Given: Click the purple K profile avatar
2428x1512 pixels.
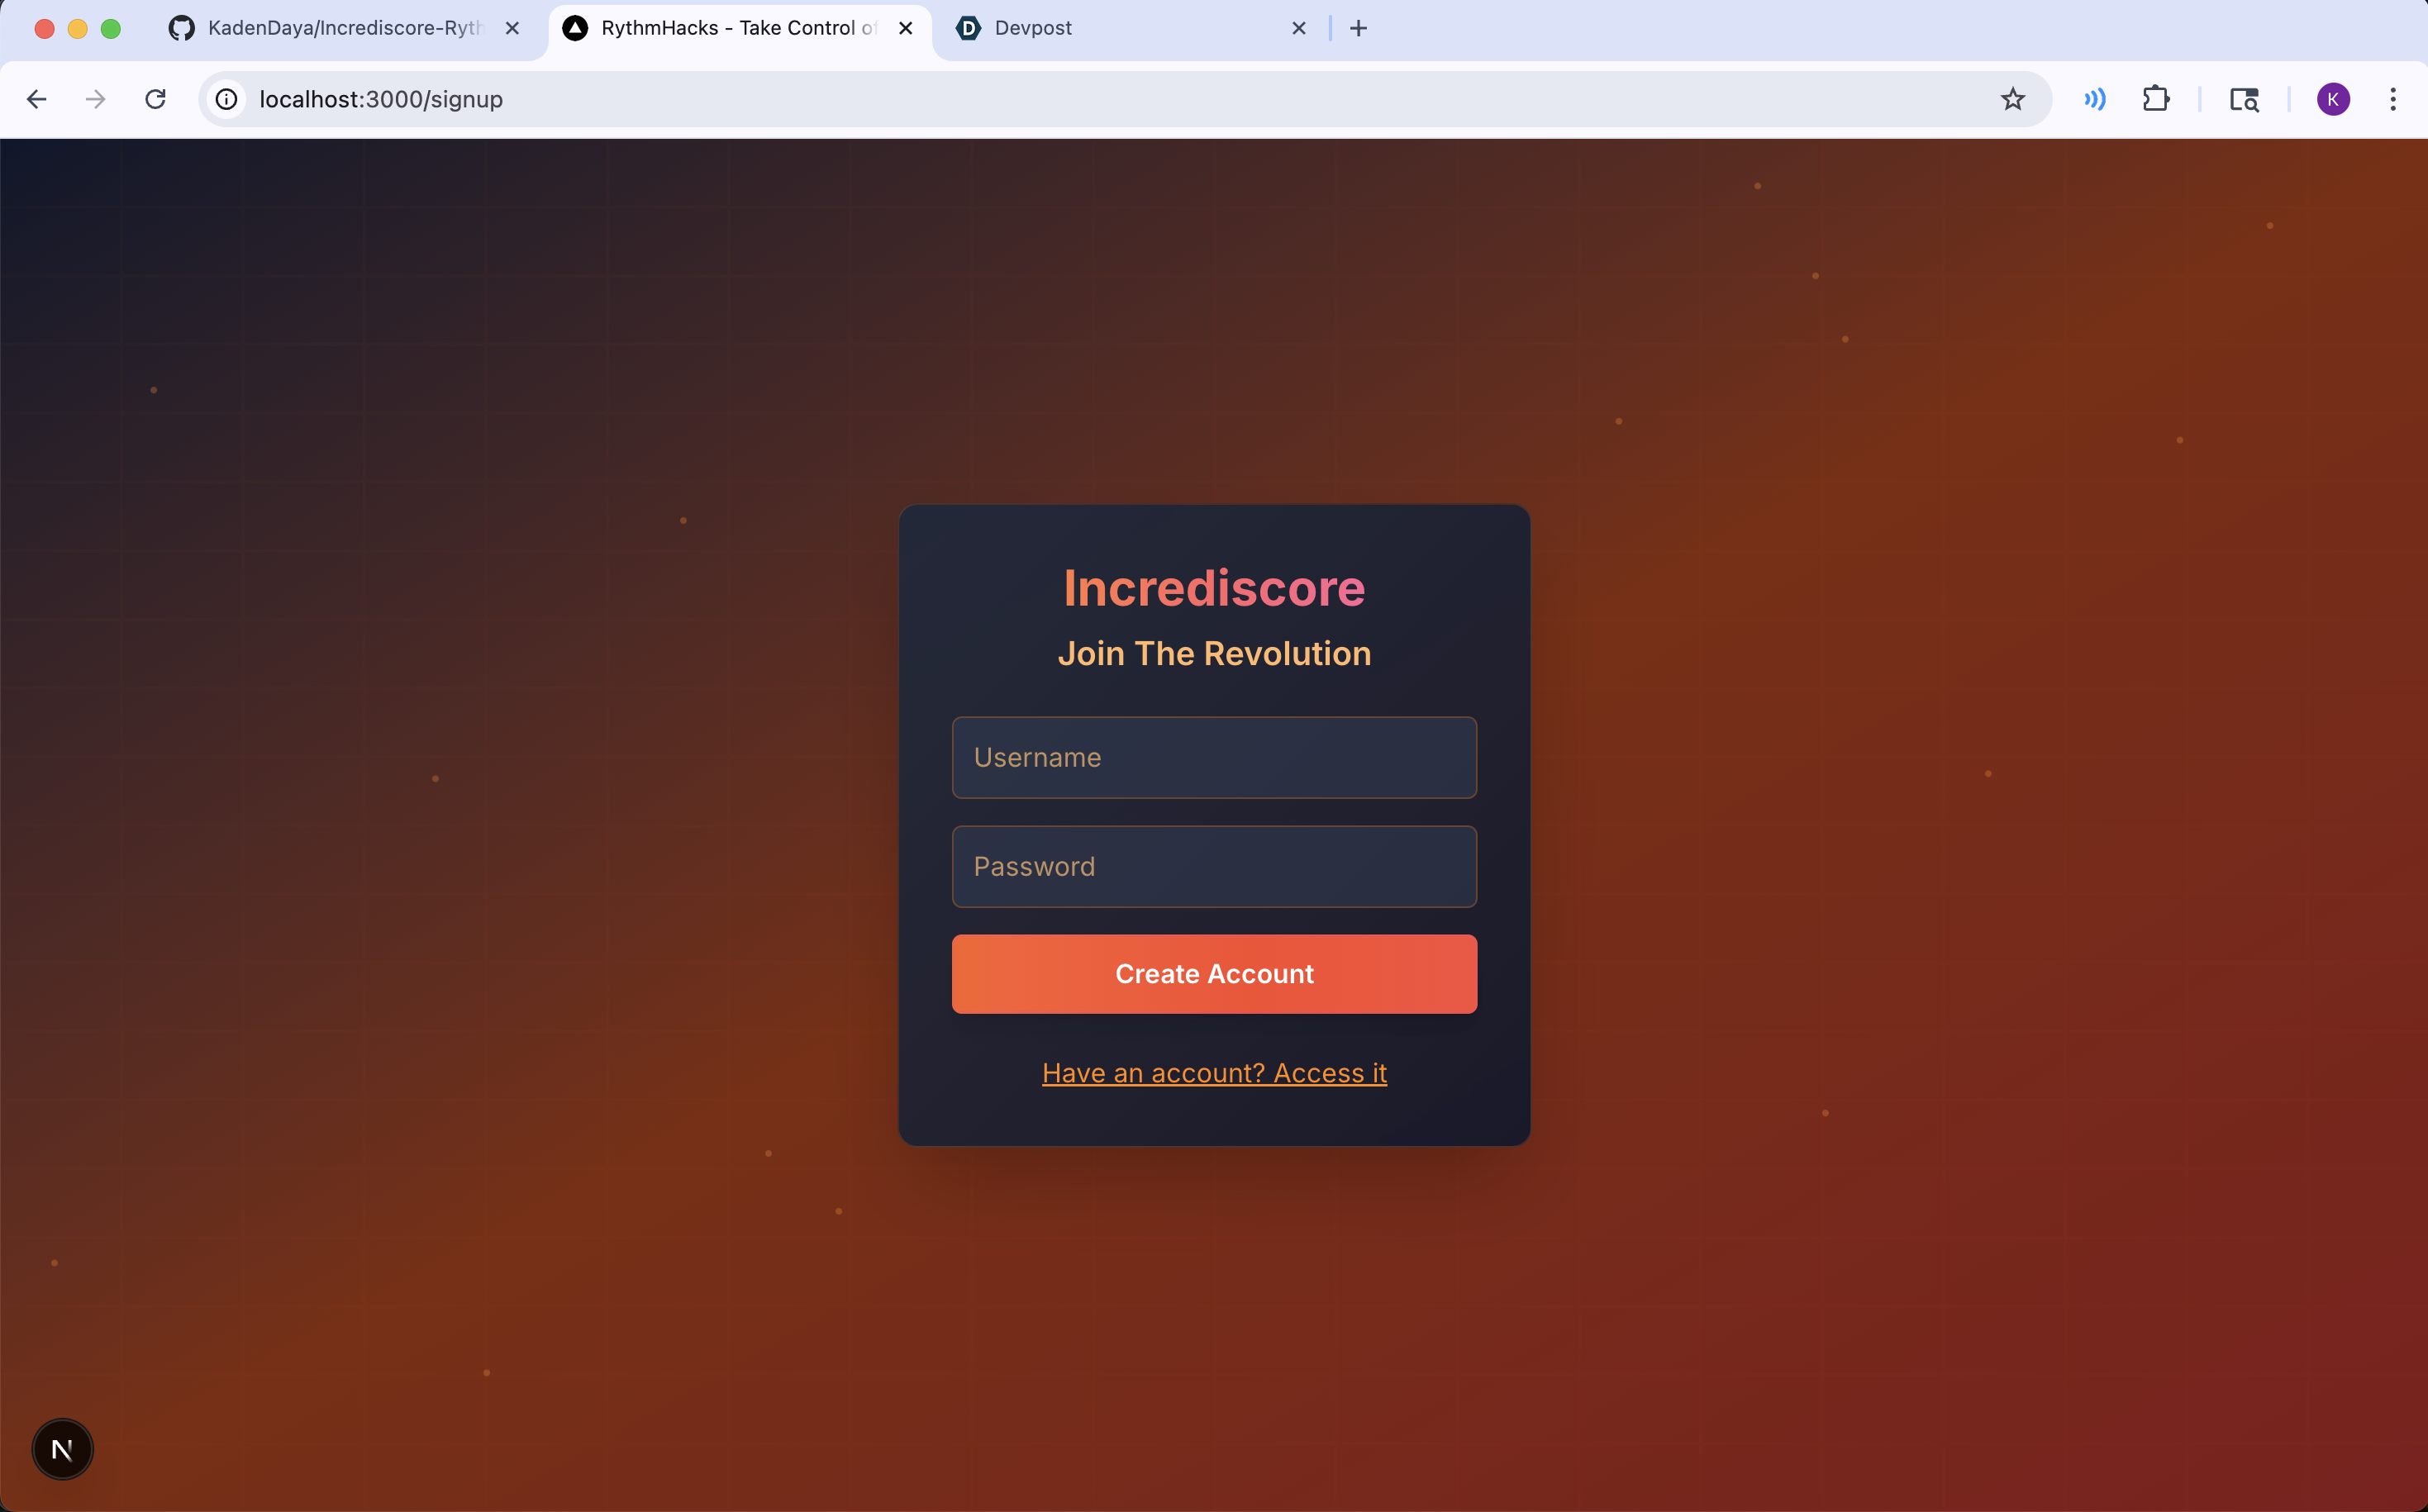Looking at the screenshot, I should coord(2332,99).
